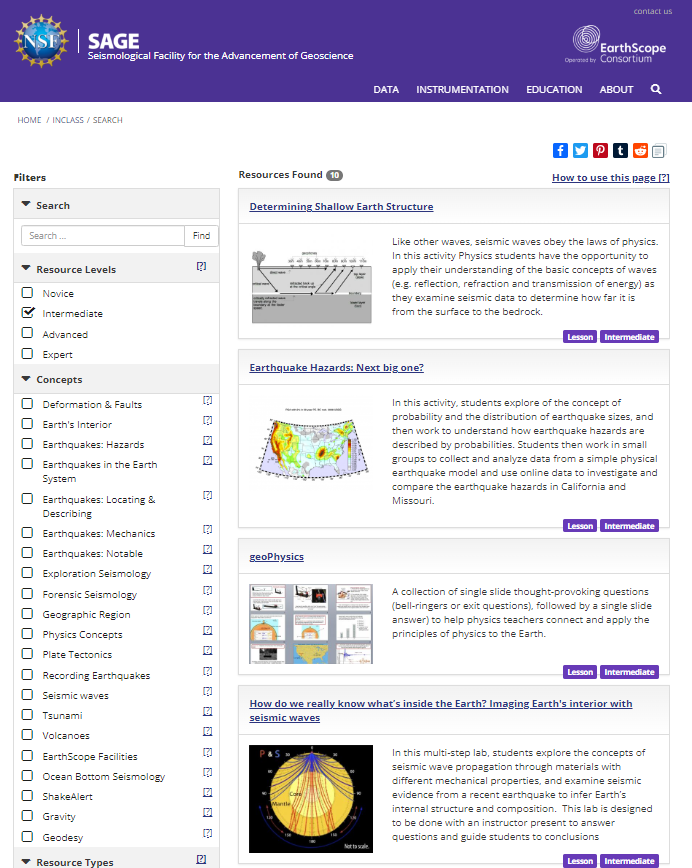692x868 pixels.
Task: Open help icon for Earthquakes: Notable
Action: coord(208,549)
